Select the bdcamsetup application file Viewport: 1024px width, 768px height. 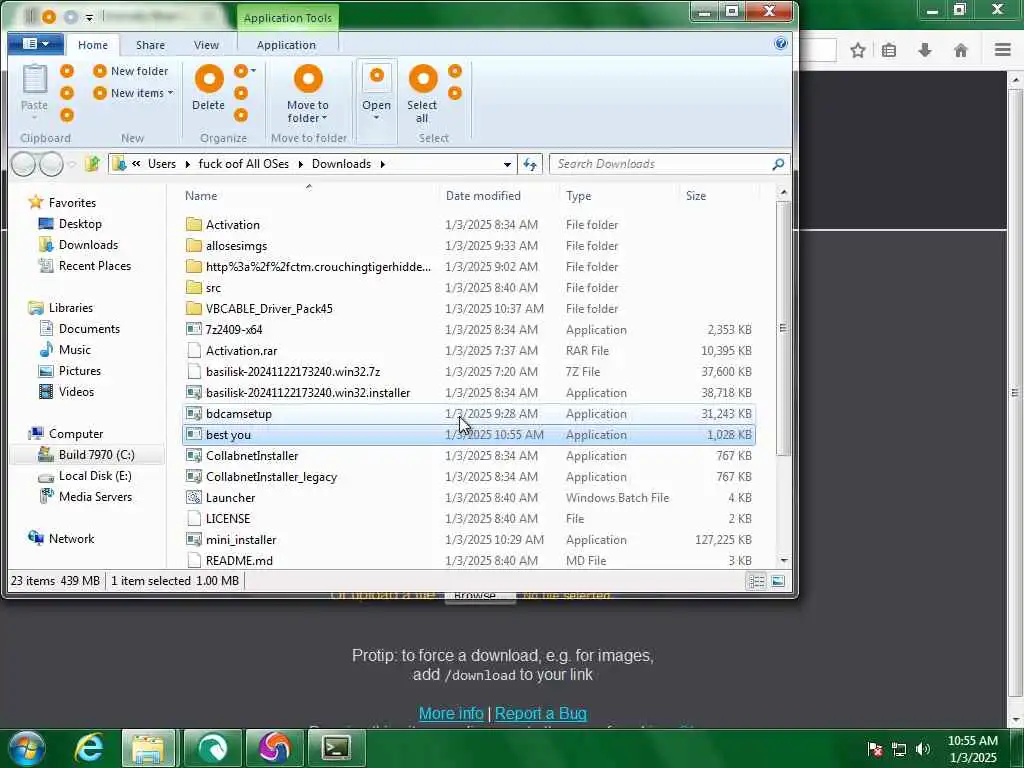(x=469, y=414)
